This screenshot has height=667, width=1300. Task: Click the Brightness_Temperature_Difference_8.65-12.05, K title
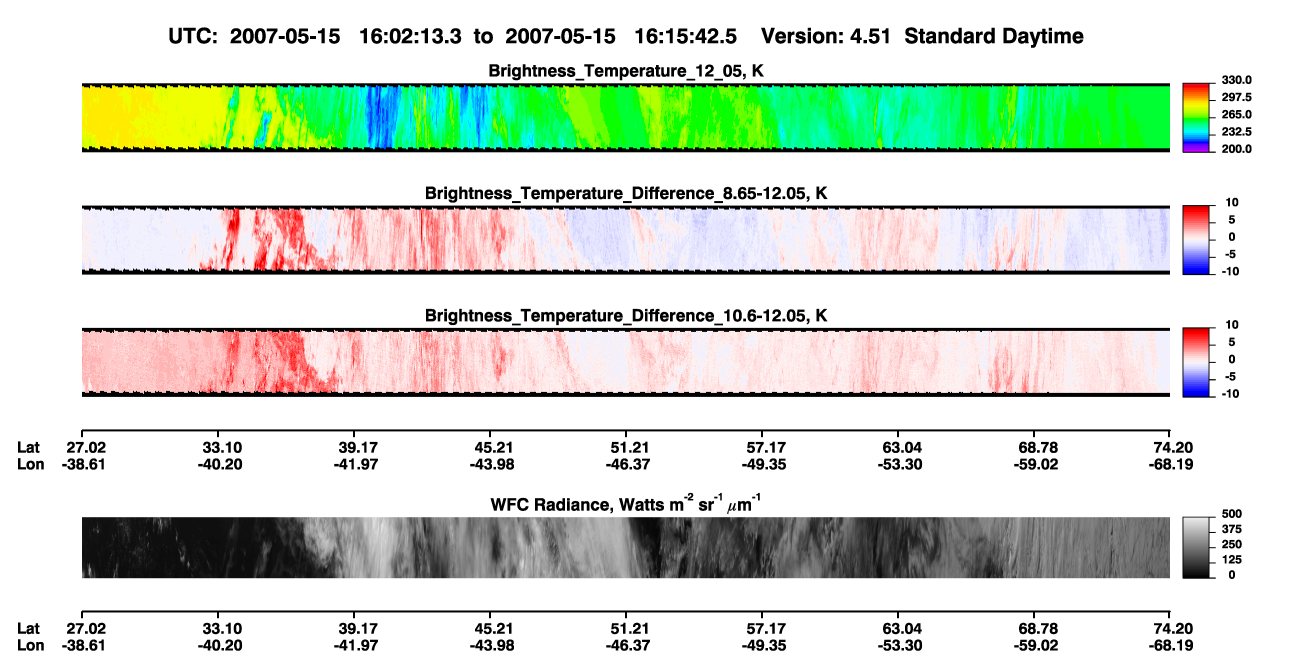tap(626, 193)
